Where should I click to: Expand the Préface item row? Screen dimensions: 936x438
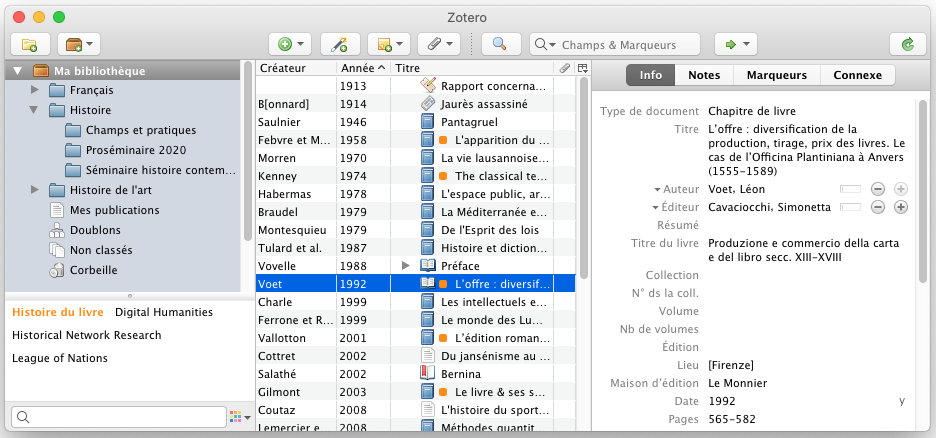pyautogui.click(x=407, y=266)
